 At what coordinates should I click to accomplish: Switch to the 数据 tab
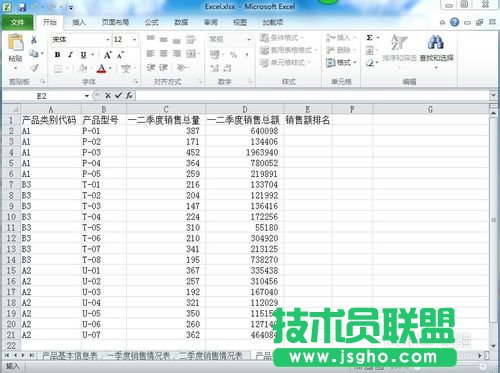click(x=181, y=22)
